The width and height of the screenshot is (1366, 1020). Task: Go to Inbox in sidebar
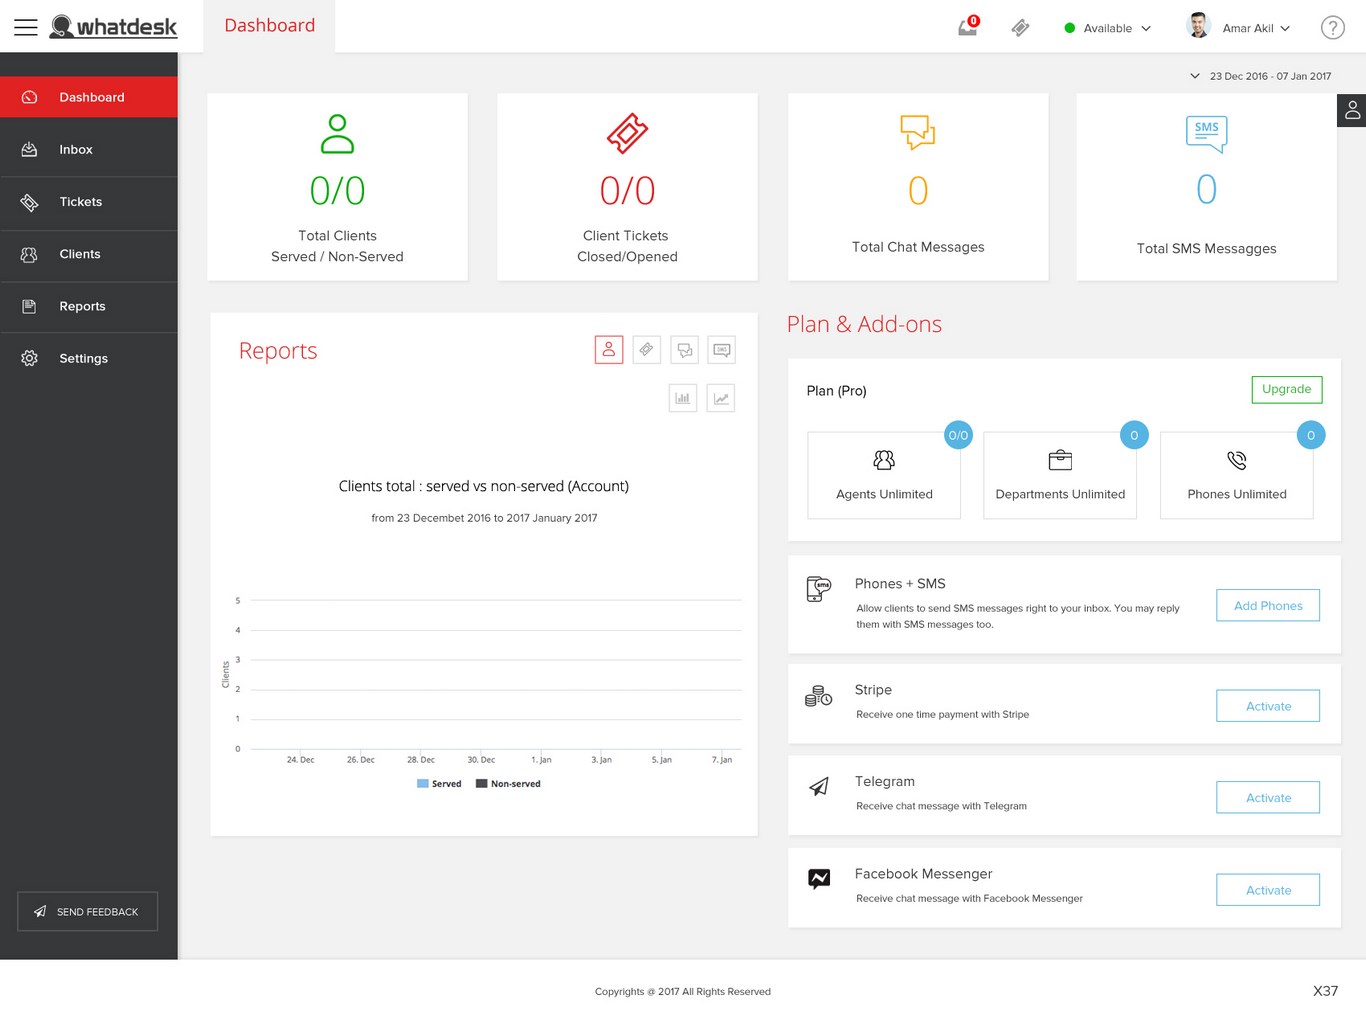pos(76,150)
